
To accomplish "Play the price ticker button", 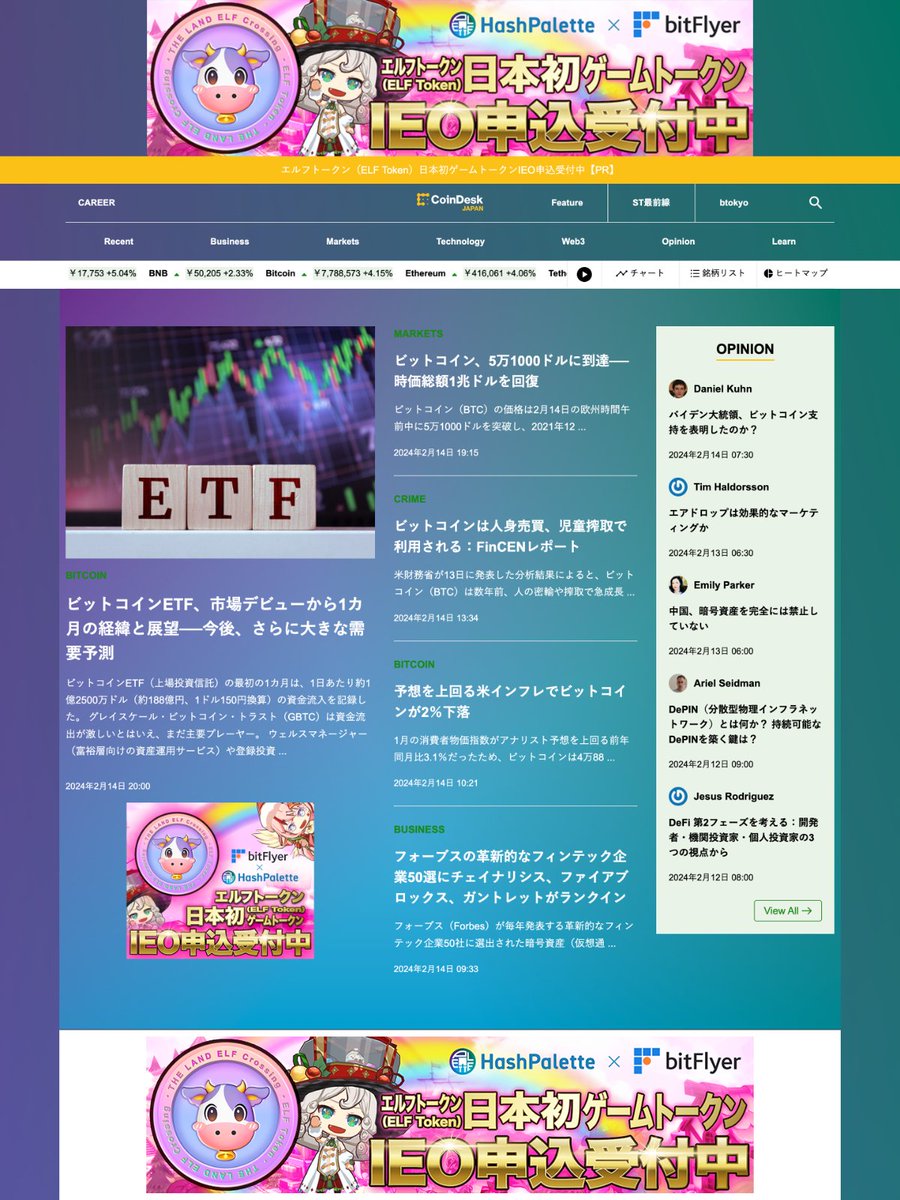I will click(584, 274).
